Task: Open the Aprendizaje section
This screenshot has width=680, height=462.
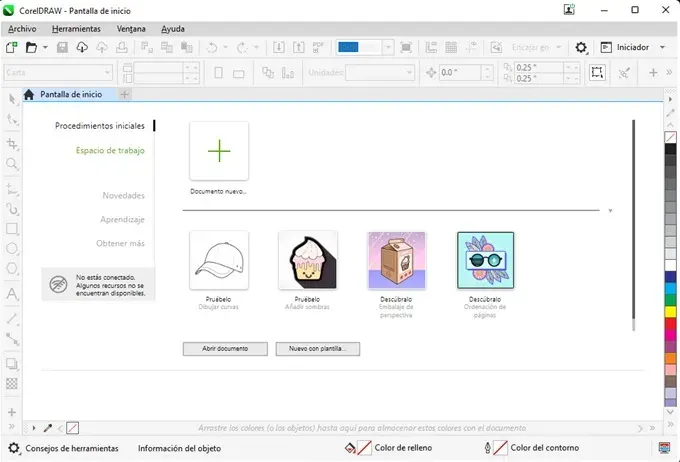Action: 122,220
